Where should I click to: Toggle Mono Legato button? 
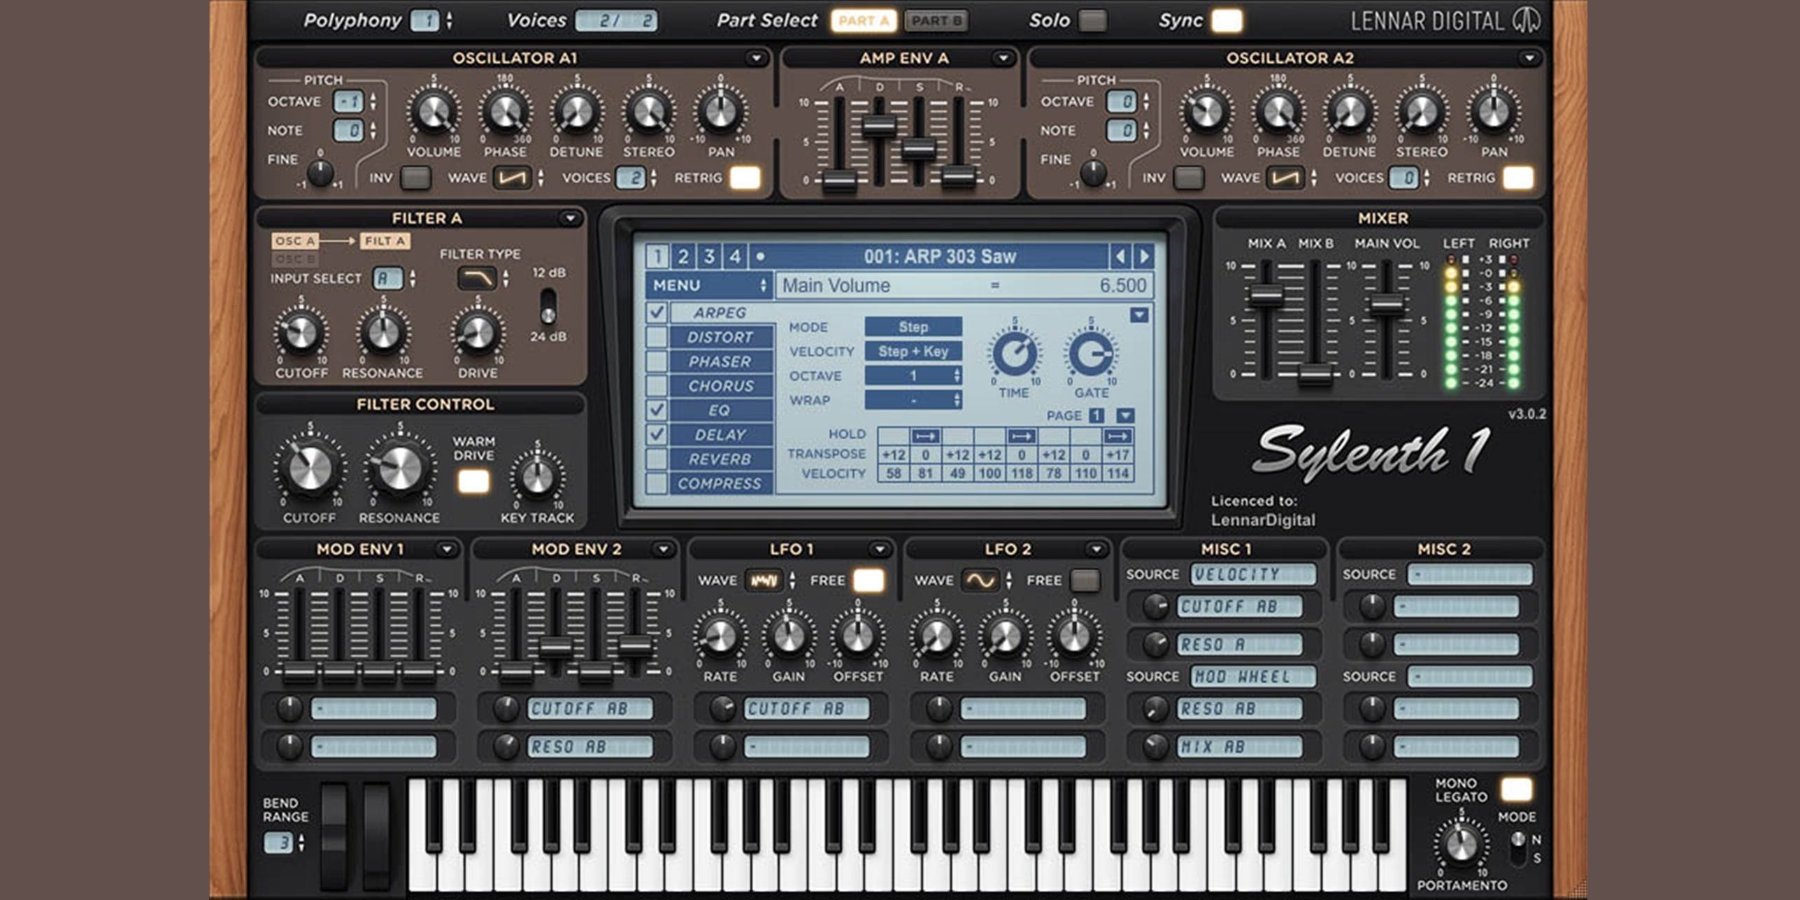click(x=1517, y=789)
